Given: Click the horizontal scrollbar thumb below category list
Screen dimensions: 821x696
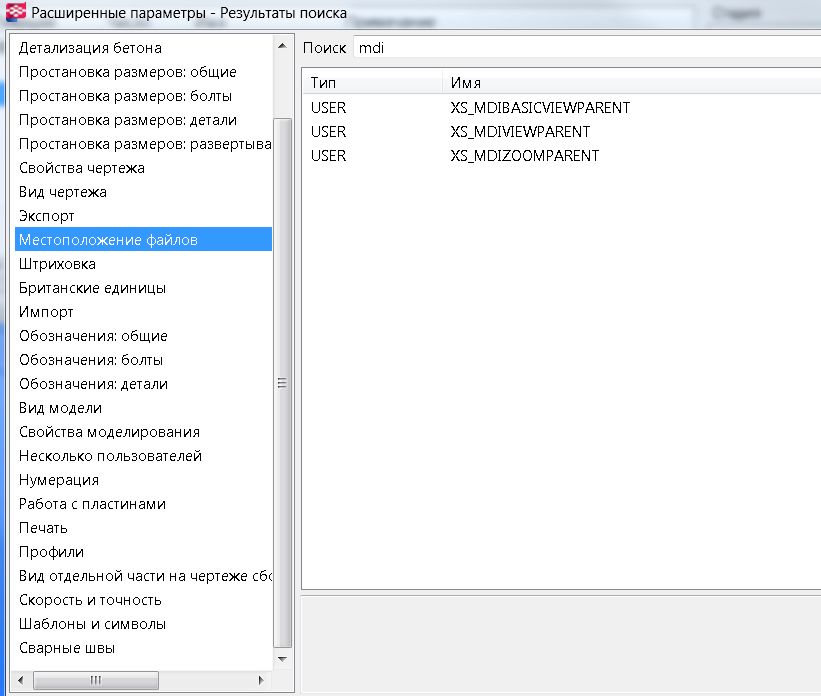Looking at the screenshot, I should tap(96, 680).
